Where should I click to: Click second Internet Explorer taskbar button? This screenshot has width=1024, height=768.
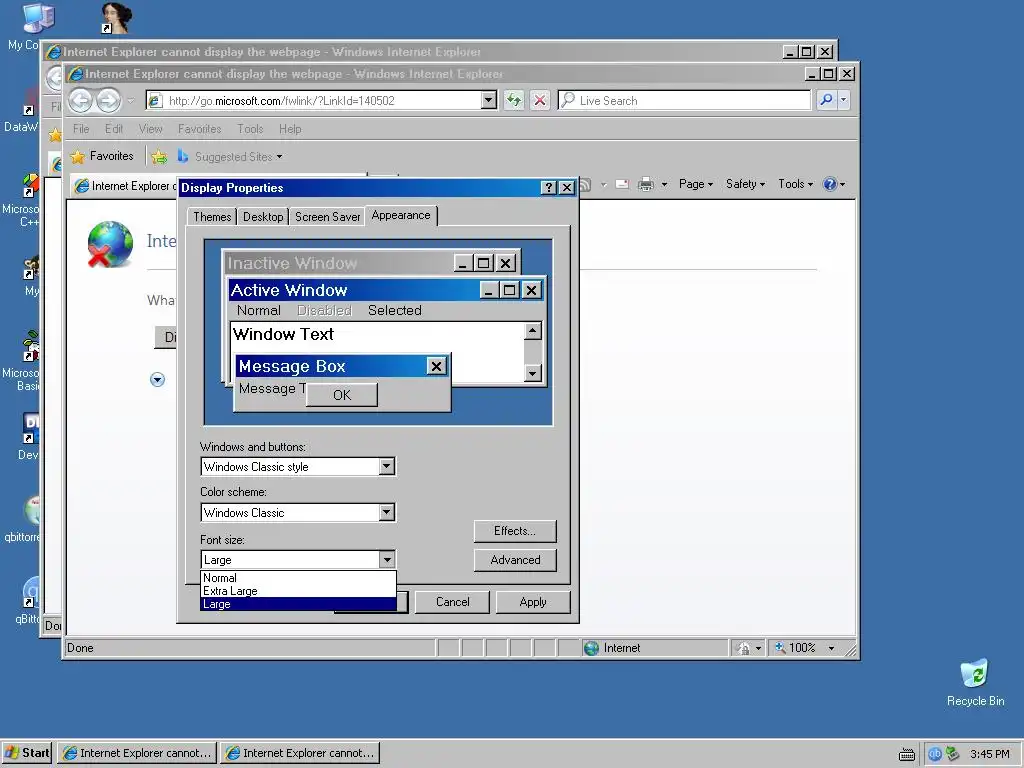click(300, 753)
